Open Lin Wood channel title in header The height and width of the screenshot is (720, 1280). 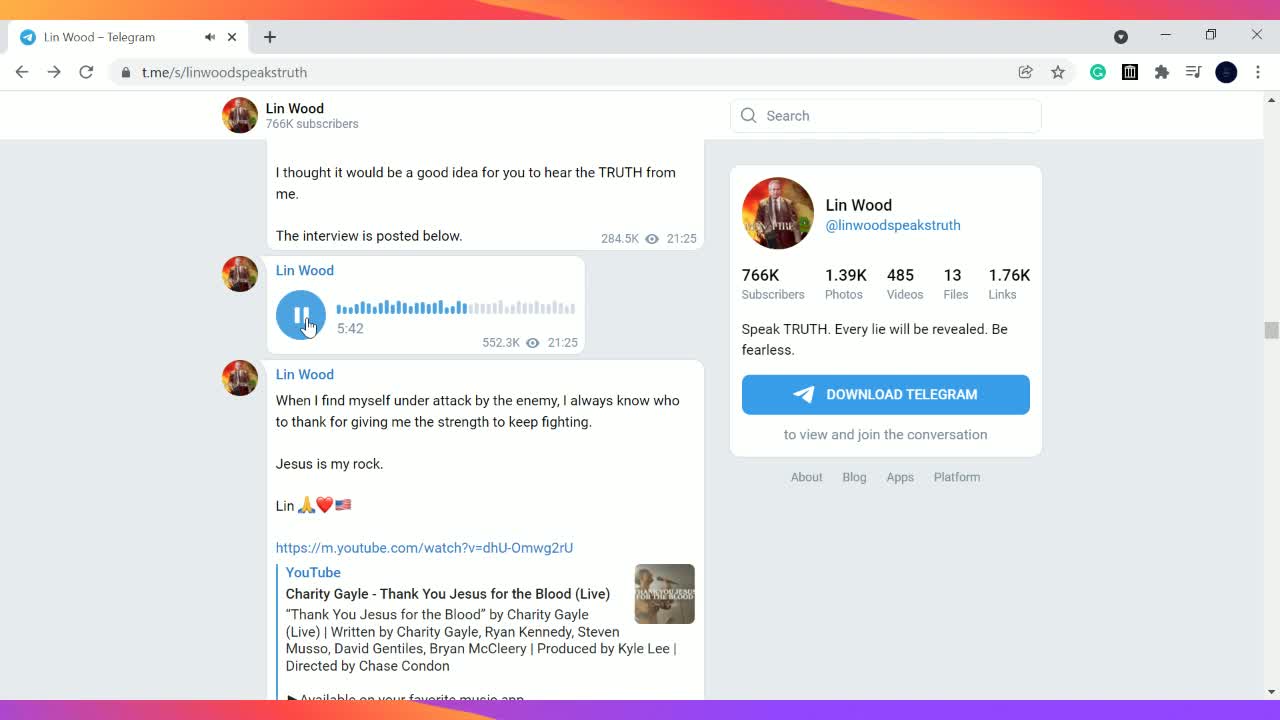pos(295,108)
